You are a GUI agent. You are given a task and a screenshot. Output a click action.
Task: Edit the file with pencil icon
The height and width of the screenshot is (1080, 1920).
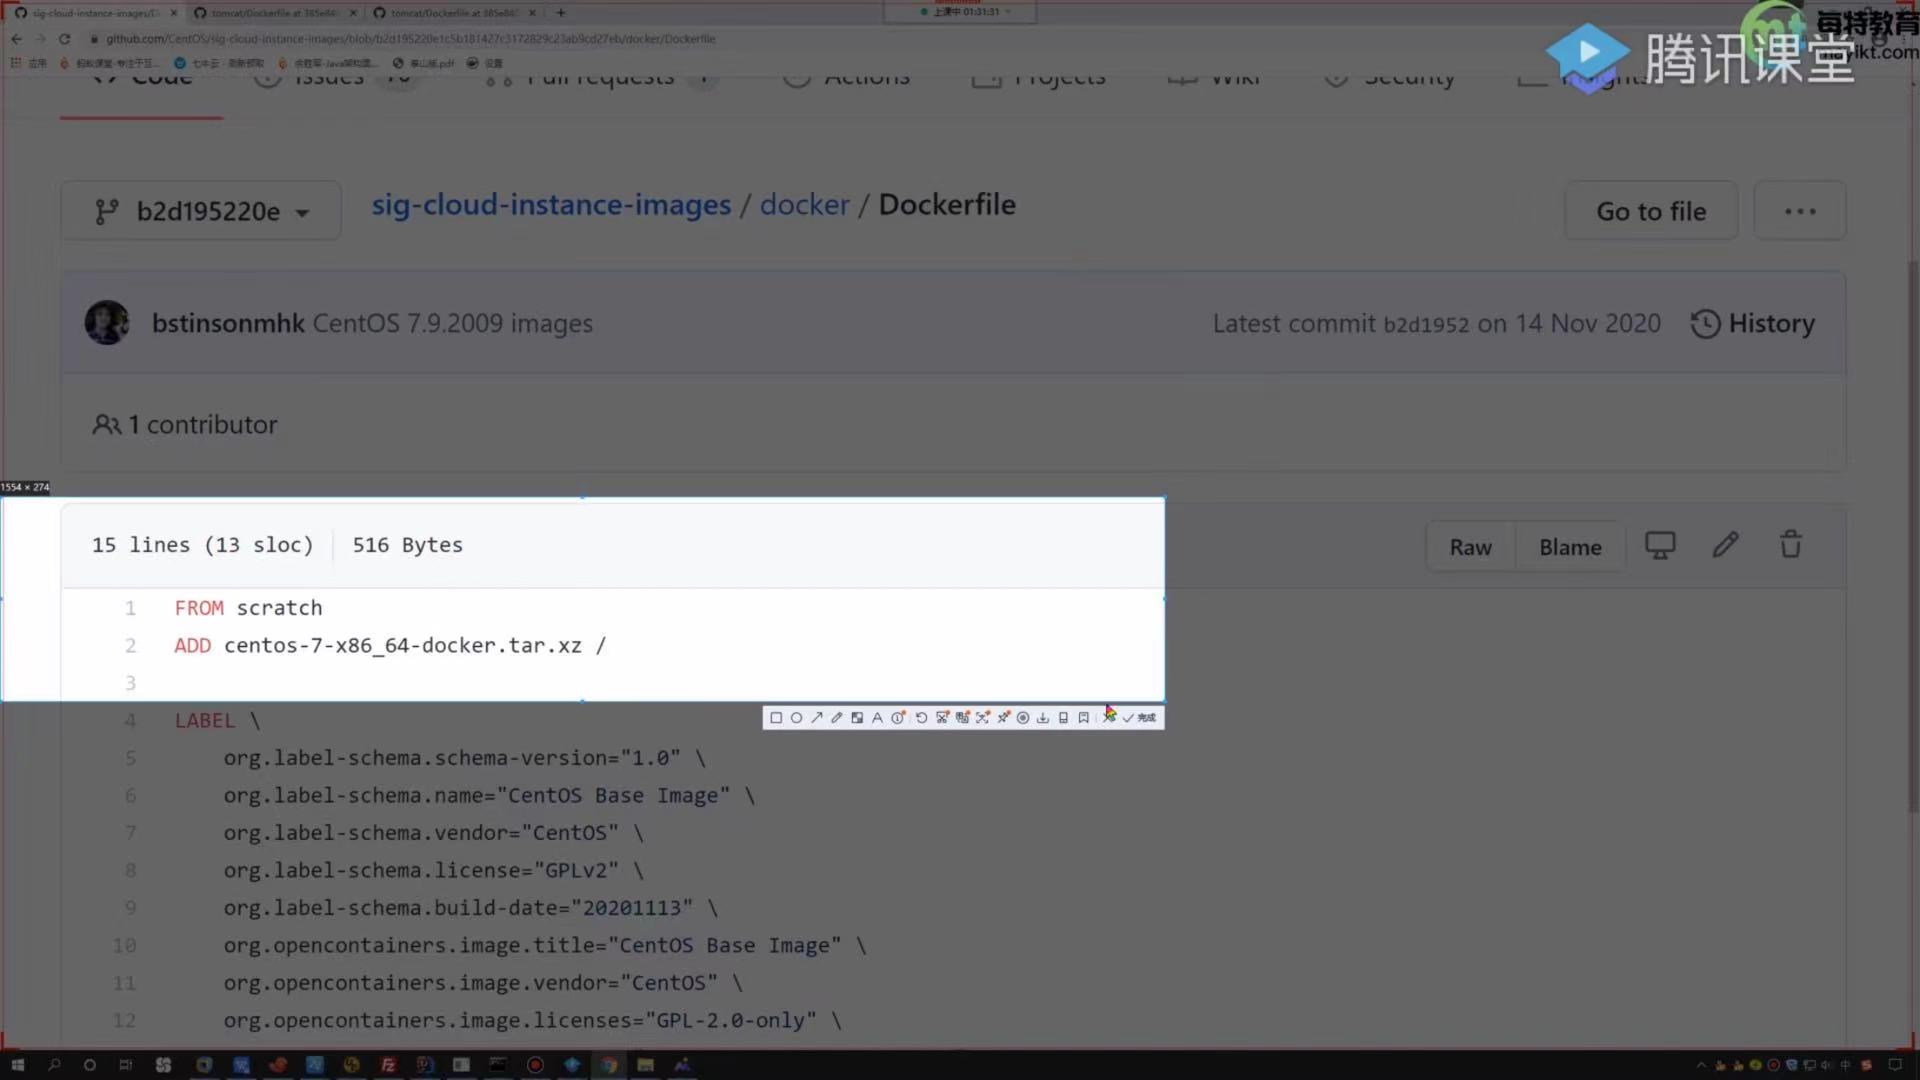[1725, 545]
